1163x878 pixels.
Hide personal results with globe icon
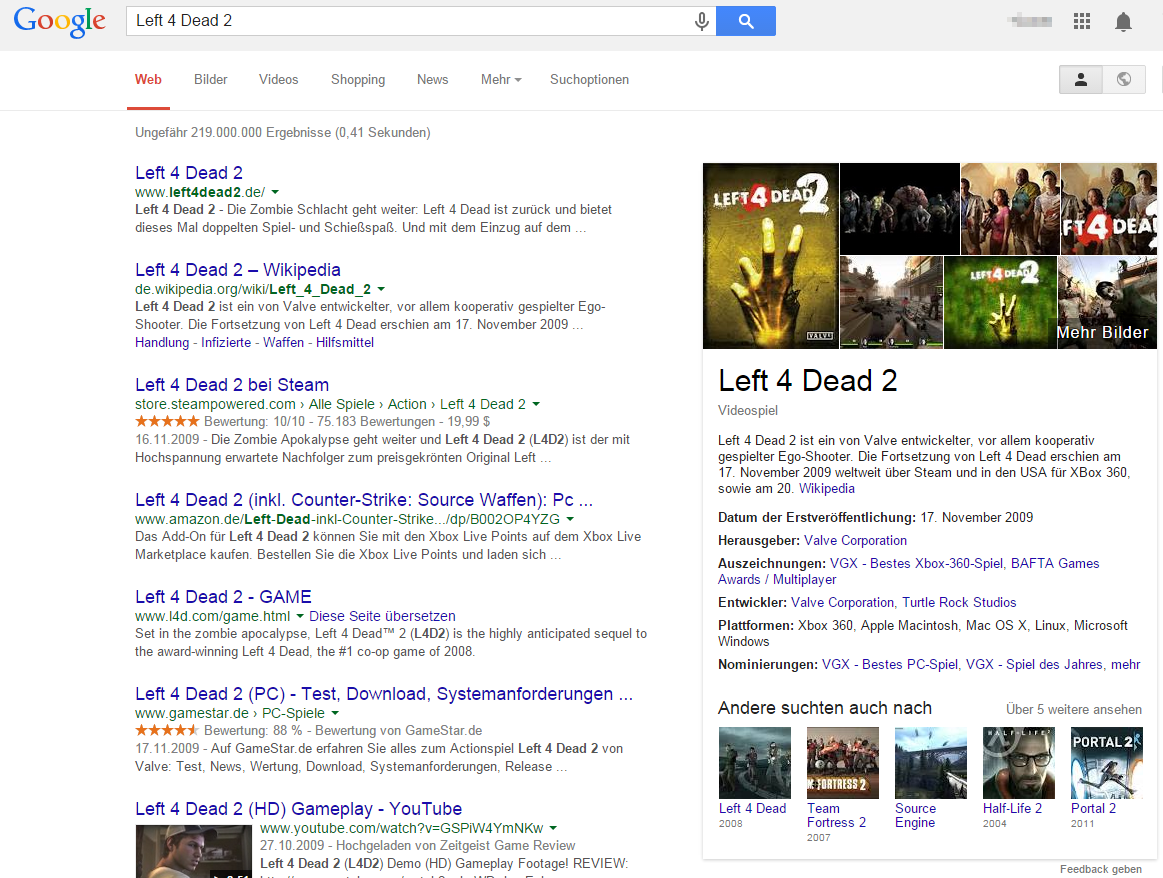click(x=1124, y=79)
